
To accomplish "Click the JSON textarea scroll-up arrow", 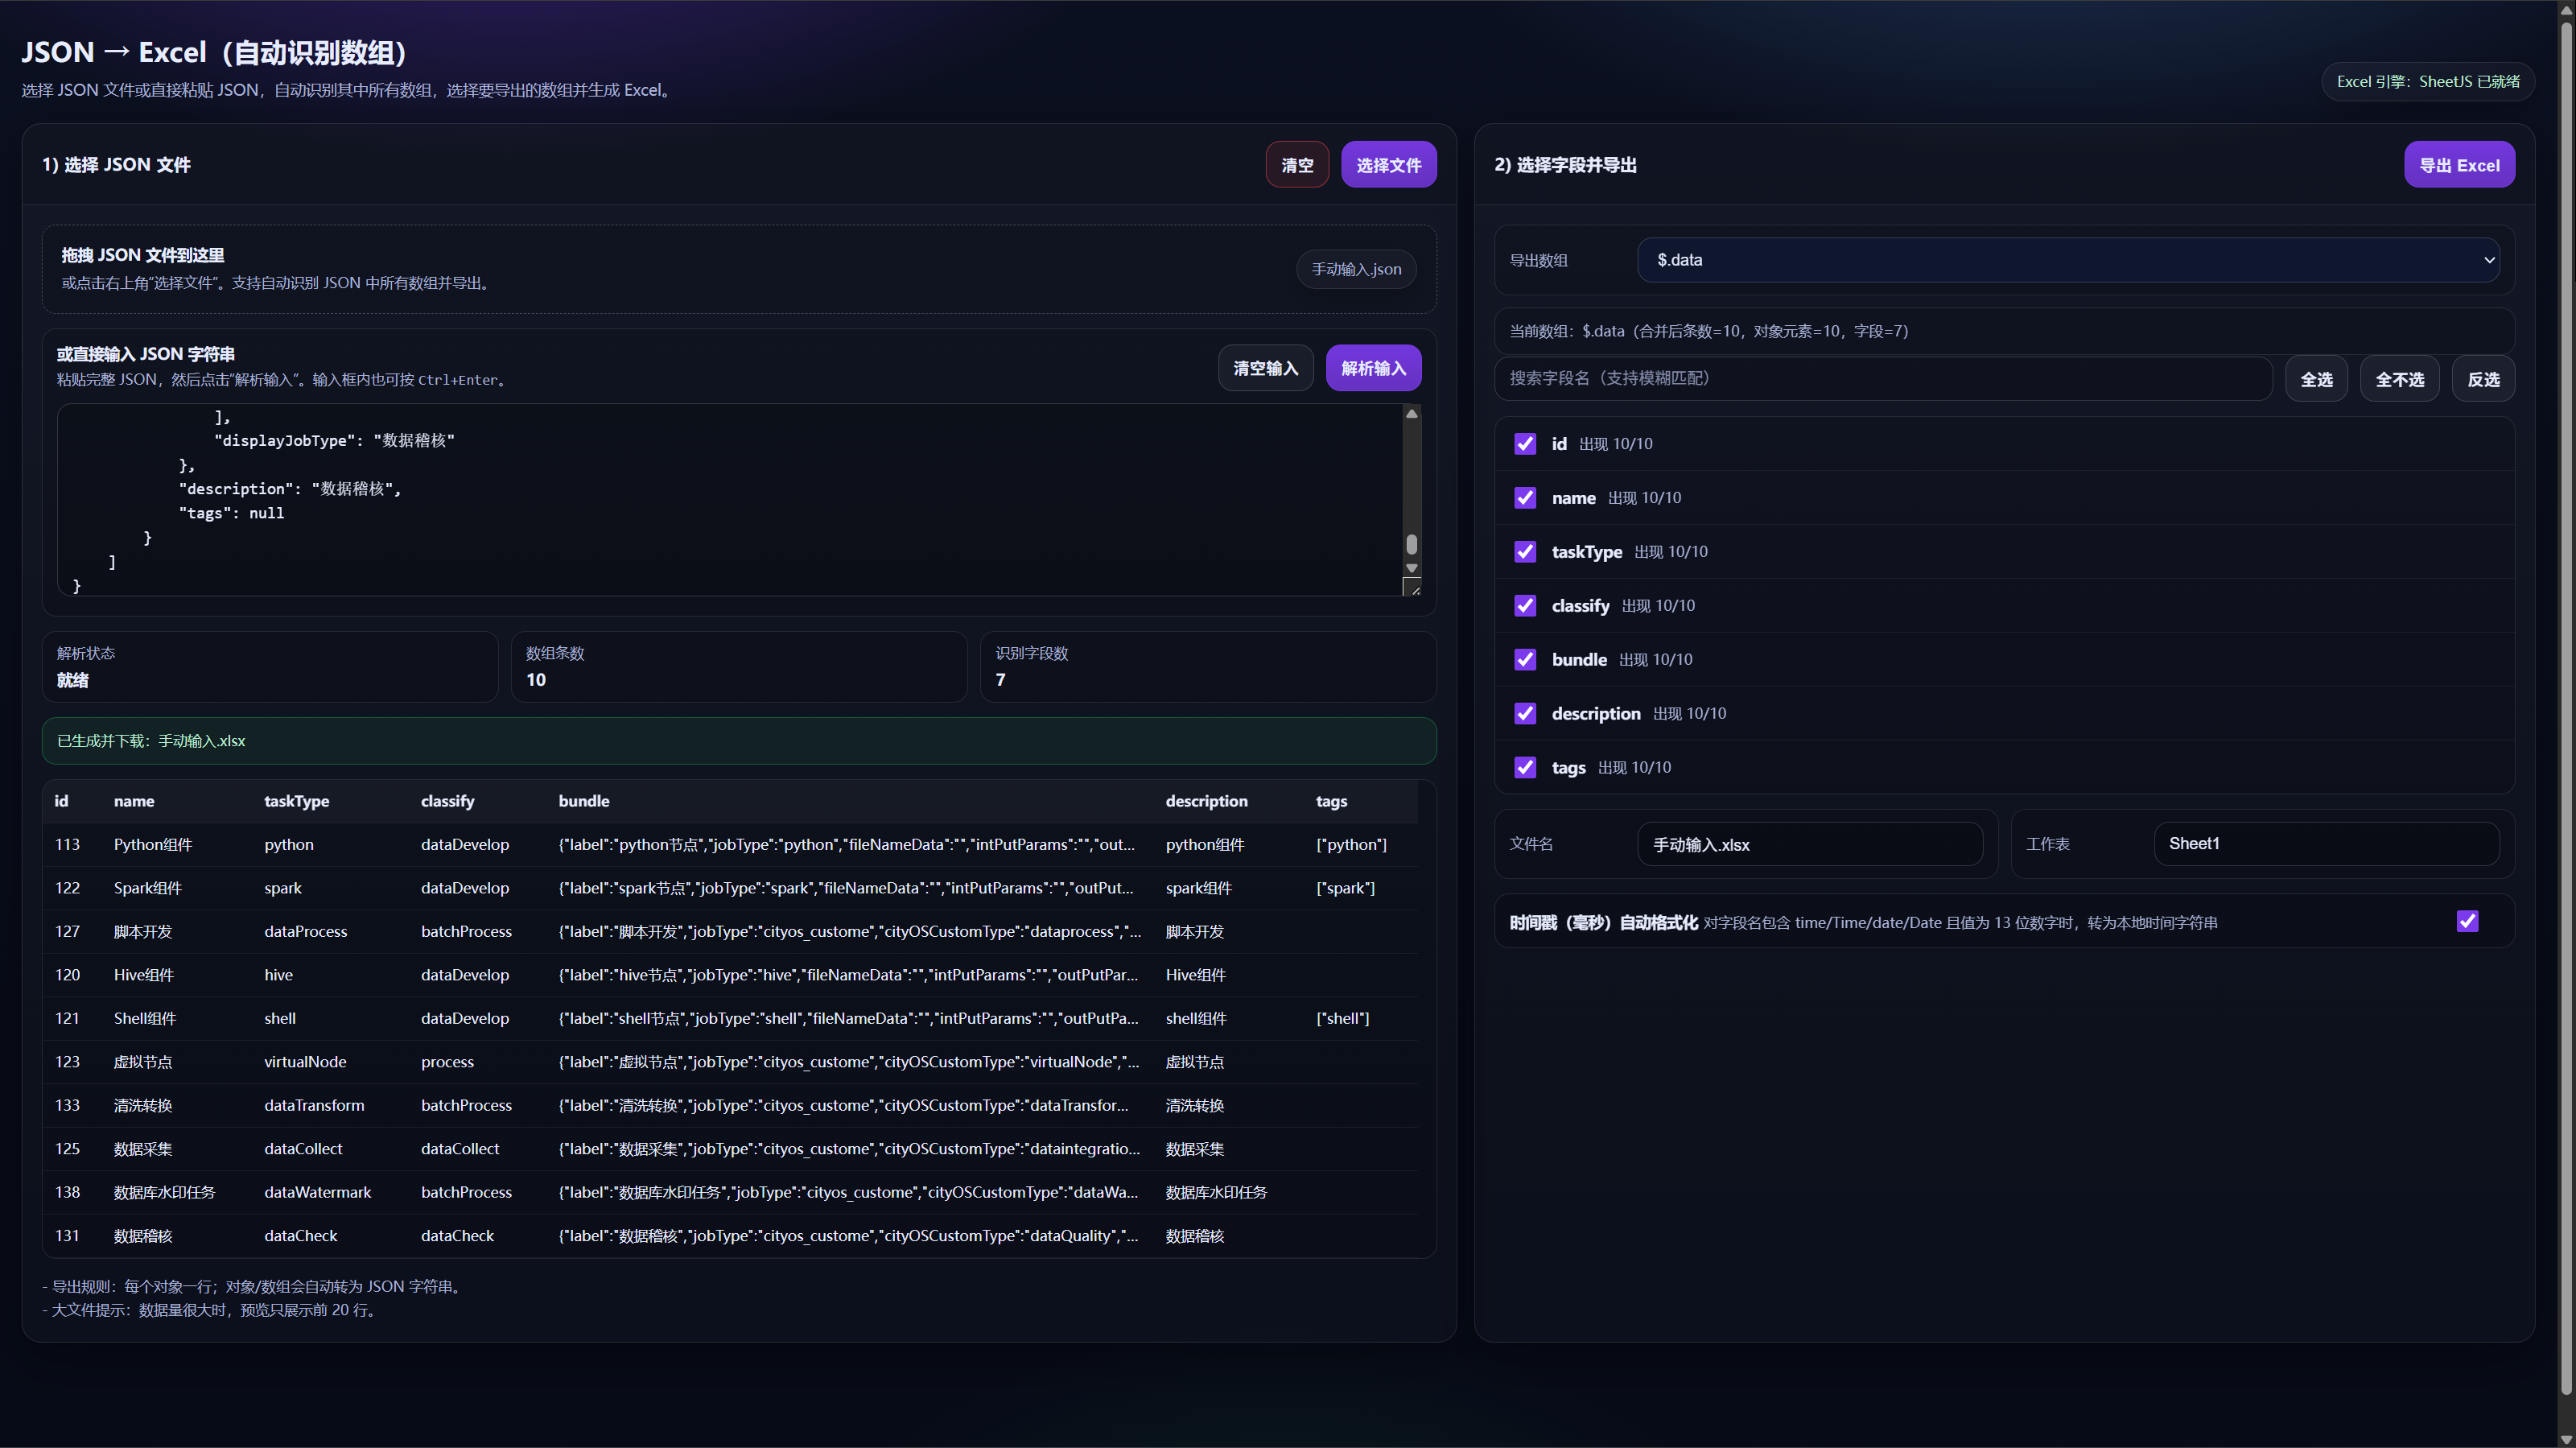I will tap(1411, 414).
